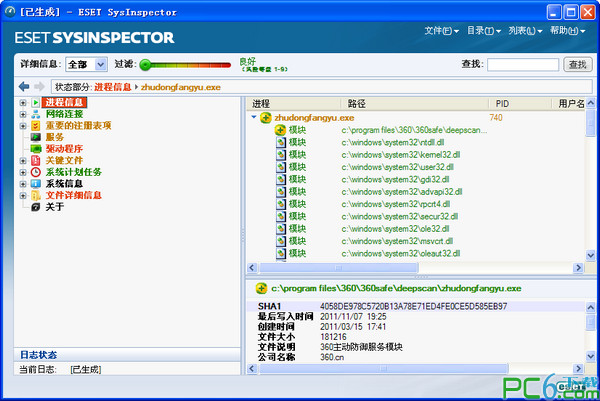The height and width of the screenshot is (401, 600).
Task: Click module icon for secur32.dll row
Action: [x=281, y=216]
